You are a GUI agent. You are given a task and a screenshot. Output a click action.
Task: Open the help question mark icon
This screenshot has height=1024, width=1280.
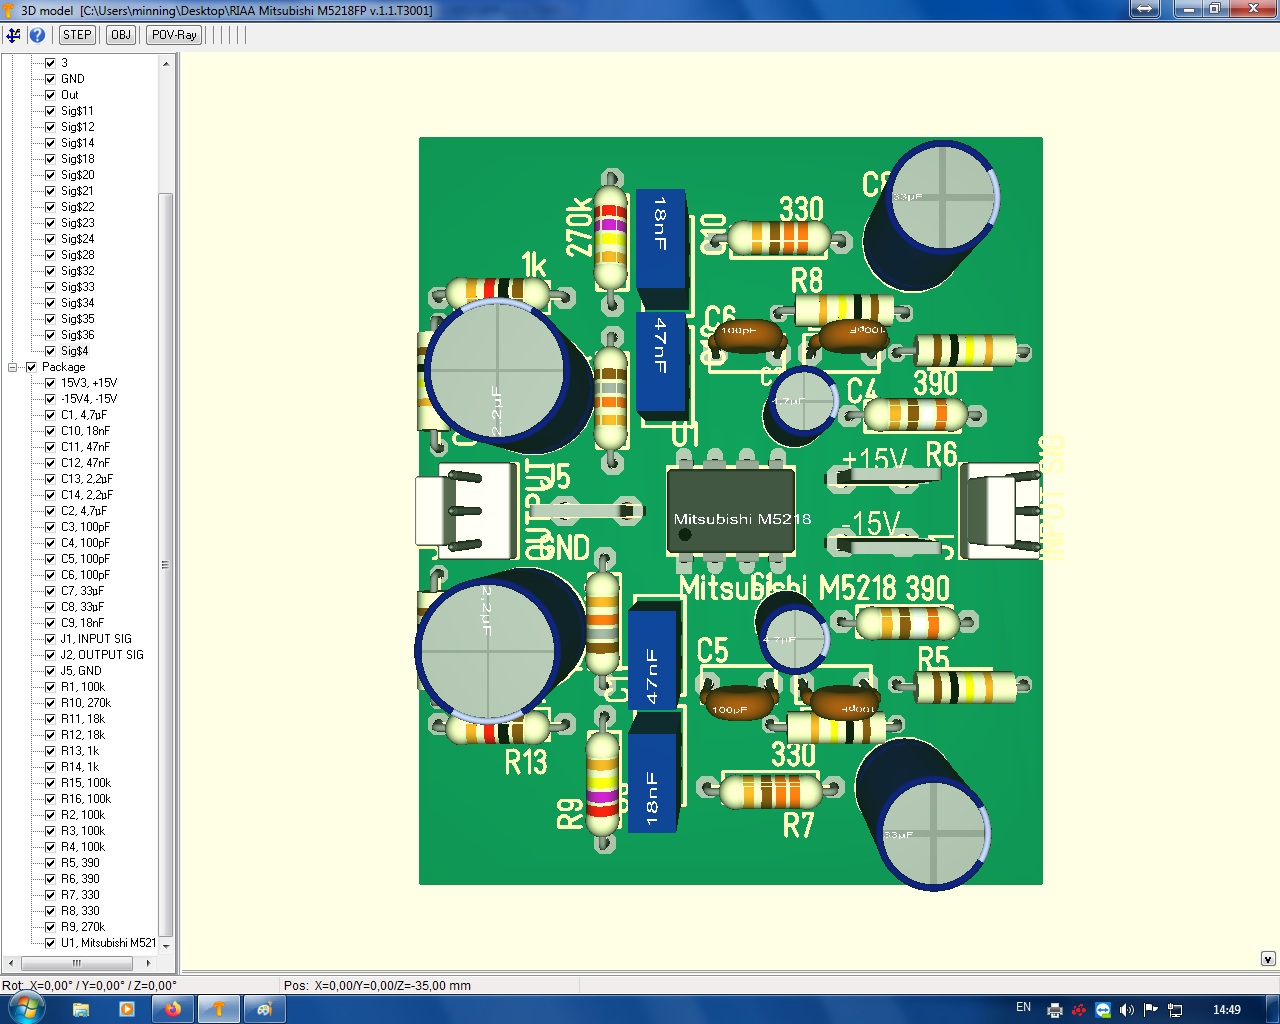coord(37,35)
